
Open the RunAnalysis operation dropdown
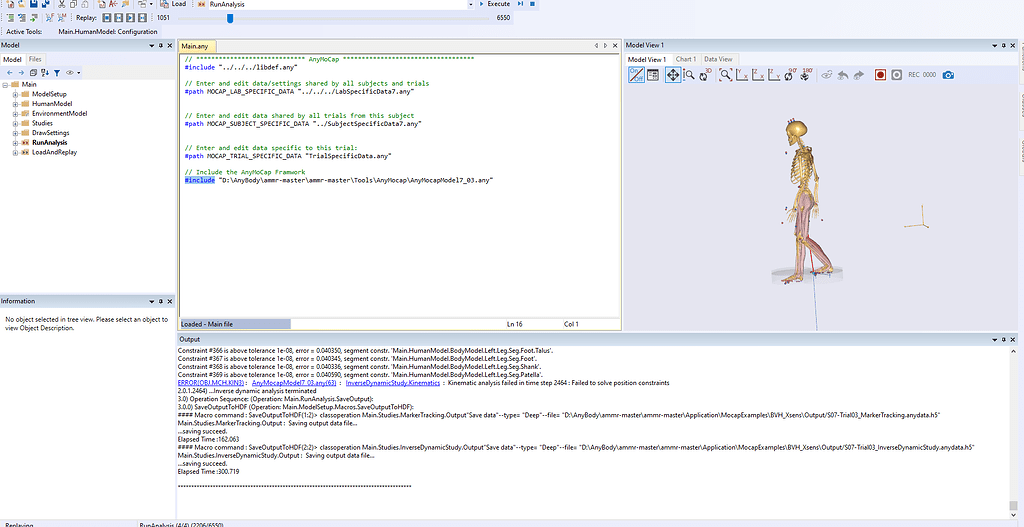pyautogui.click(x=469, y=4)
